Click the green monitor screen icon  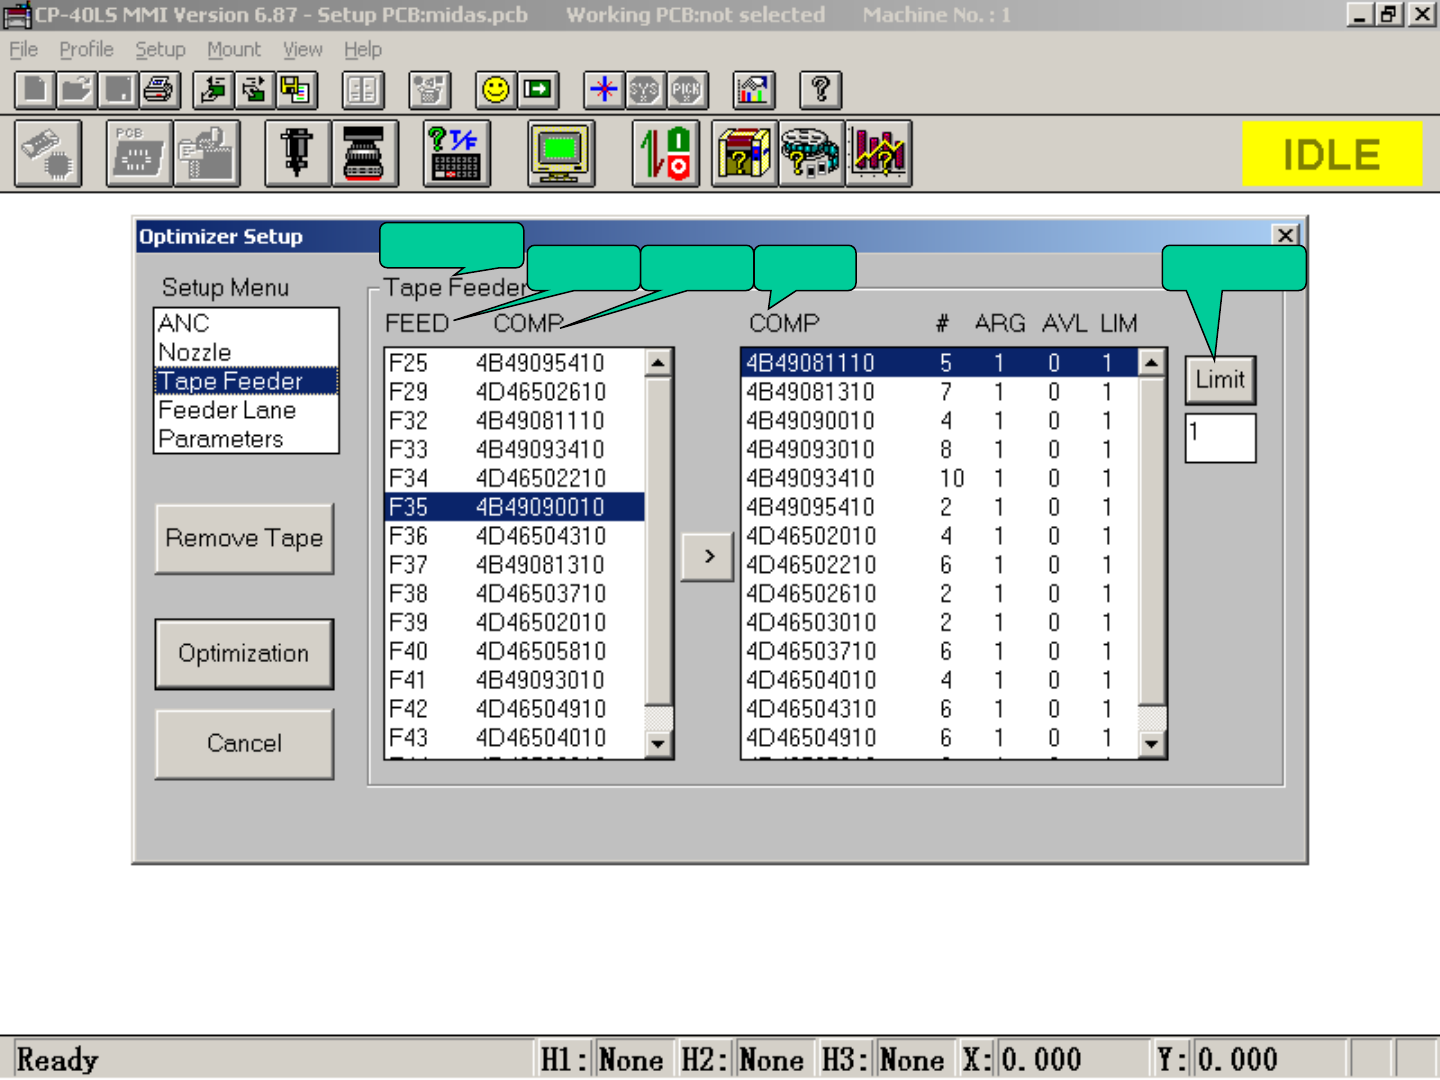[x=561, y=154]
